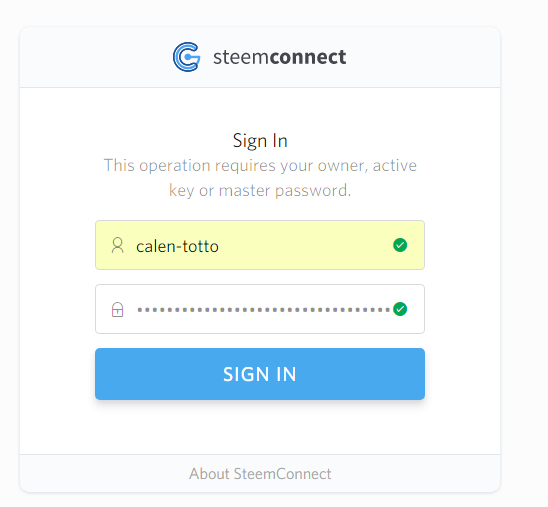Click the padlock icon in password field
This screenshot has width=548, height=507.
click(x=117, y=310)
